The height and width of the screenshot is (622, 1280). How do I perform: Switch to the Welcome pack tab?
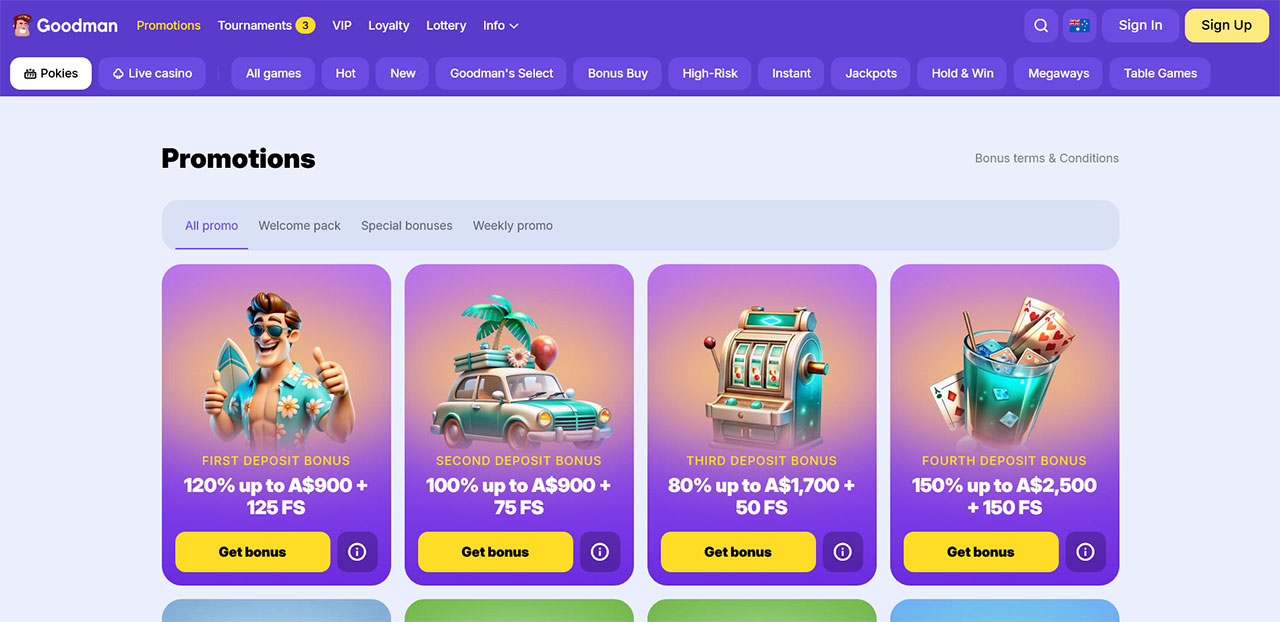[x=299, y=226]
